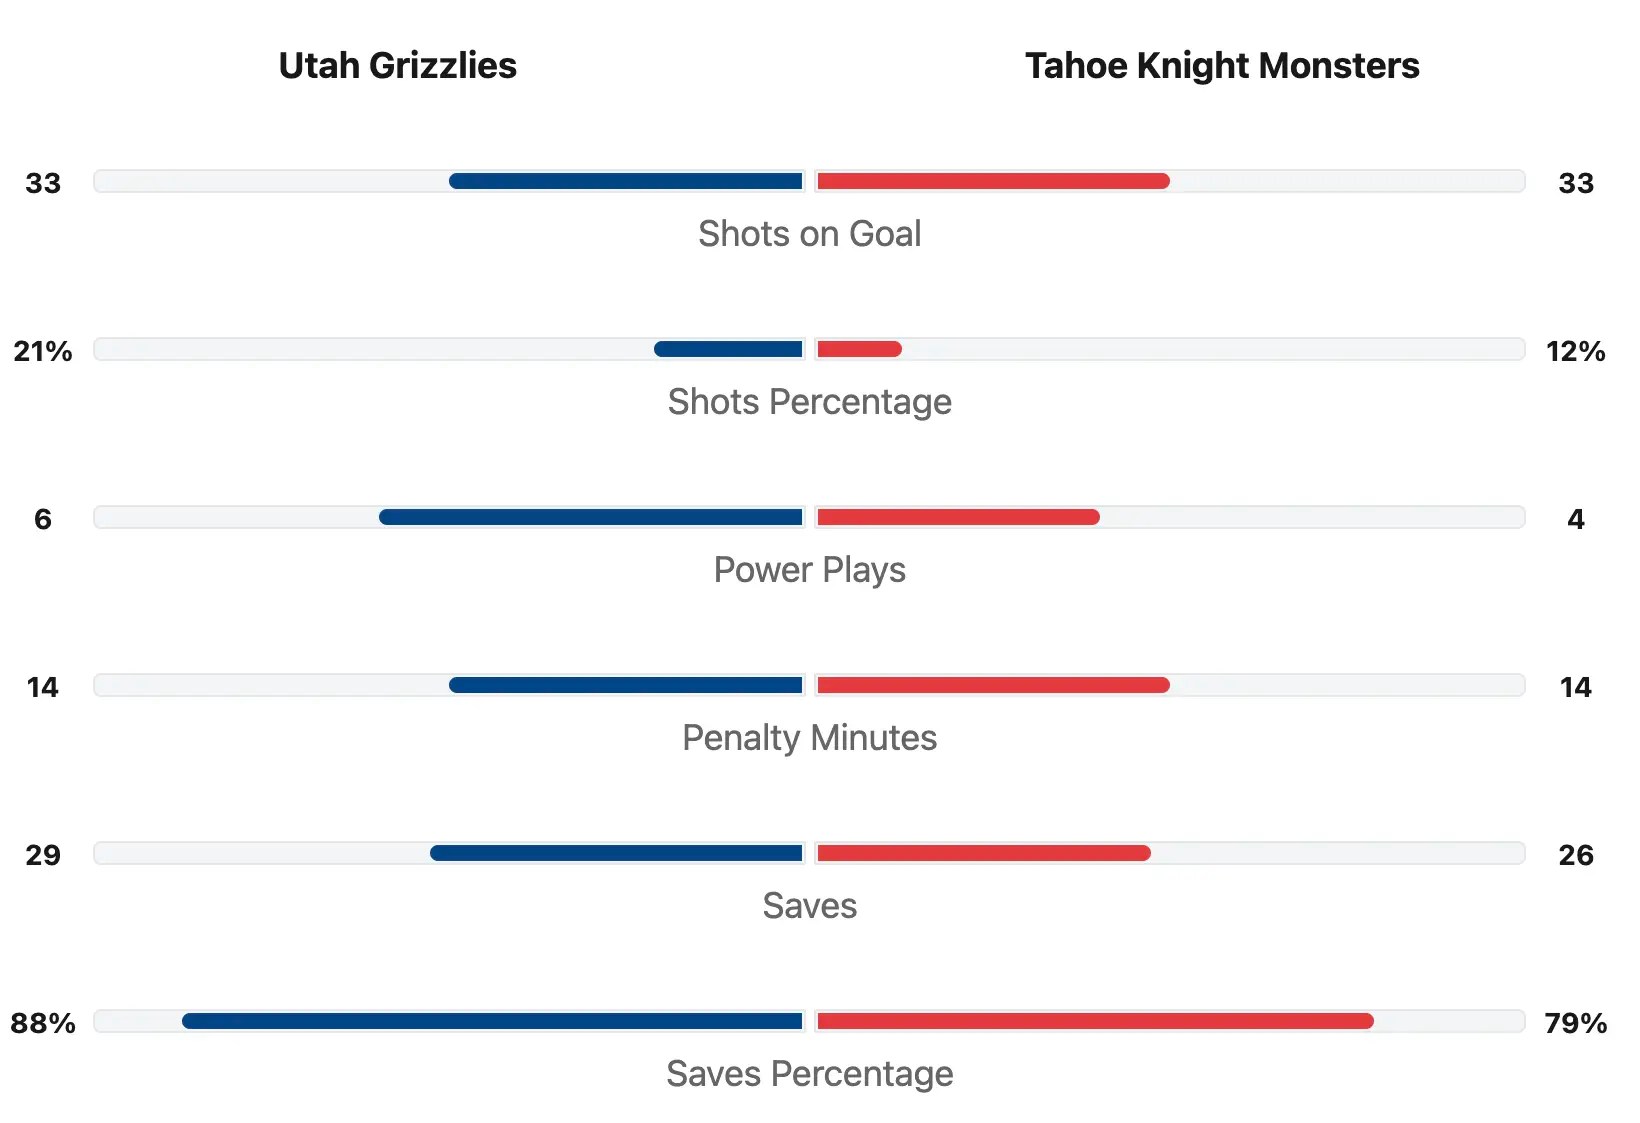Click Tahoe's 12% shots percentage value
The height and width of the screenshot is (1123, 1640).
[x=1575, y=351]
